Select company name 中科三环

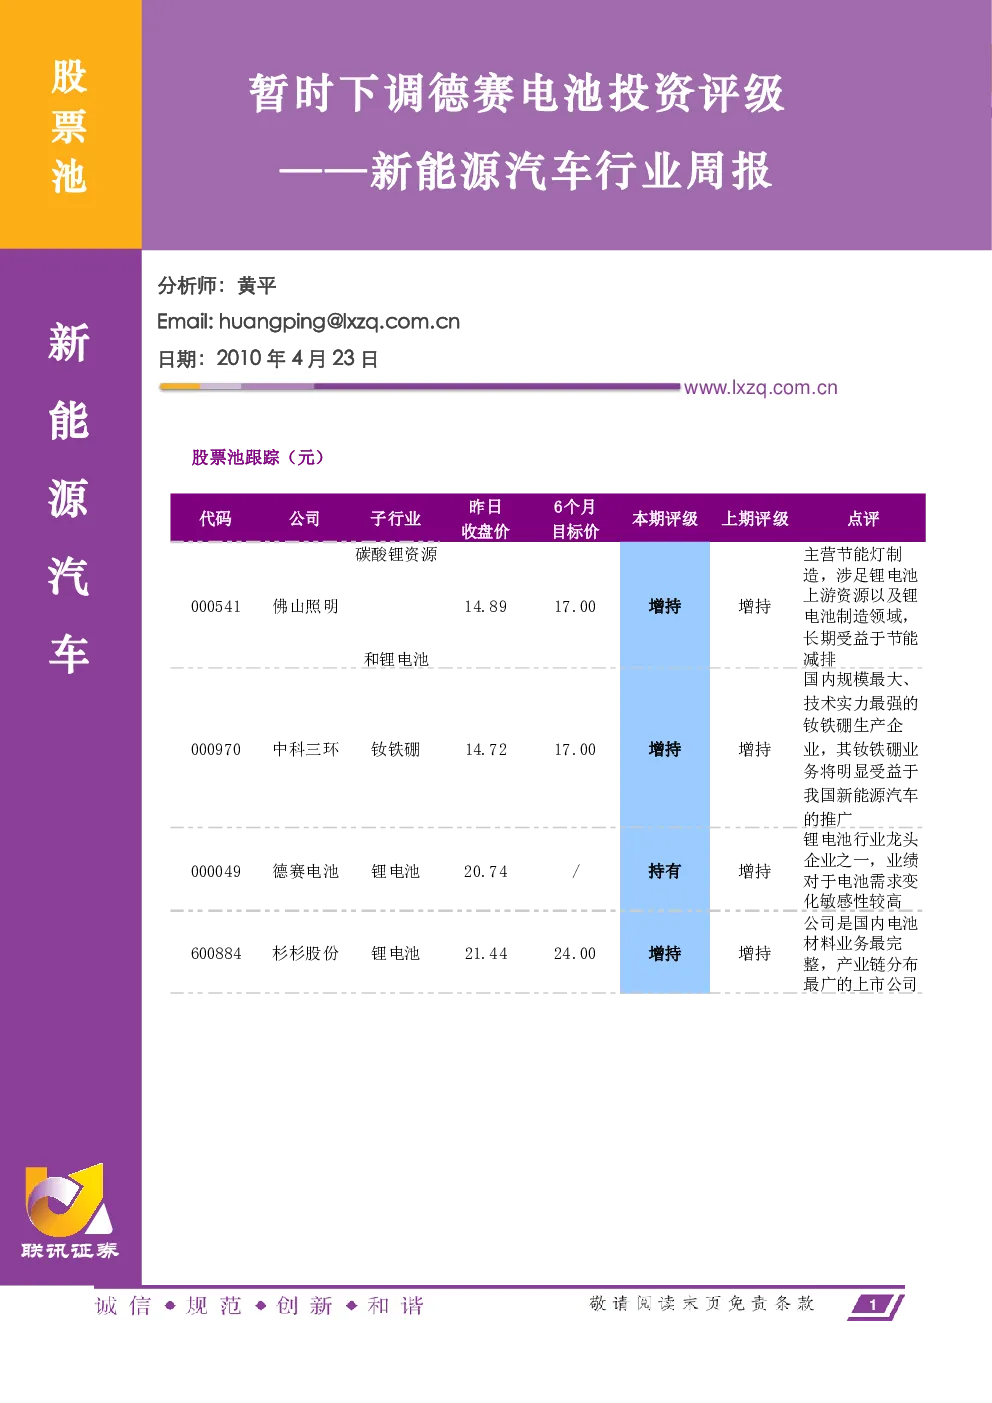(306, 749)
